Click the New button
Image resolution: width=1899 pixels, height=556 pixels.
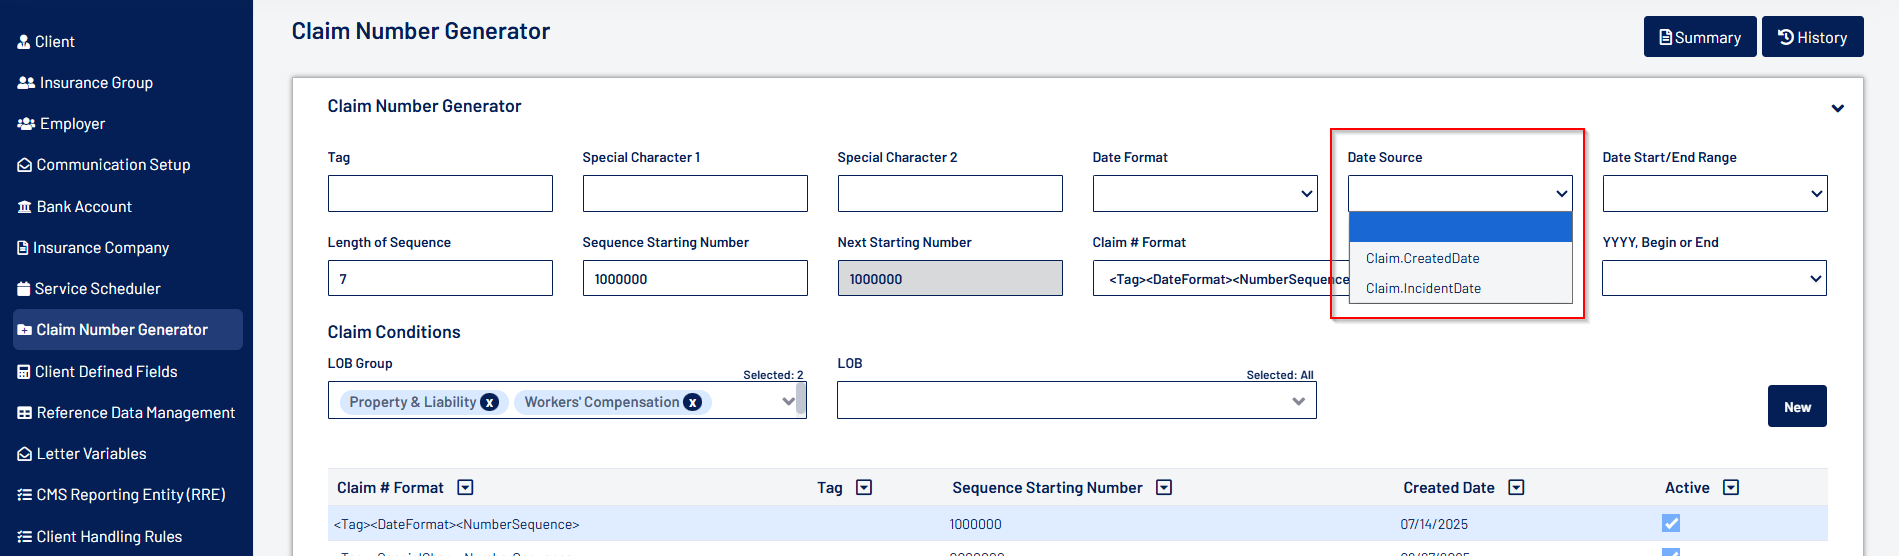tap(1796, 407)
